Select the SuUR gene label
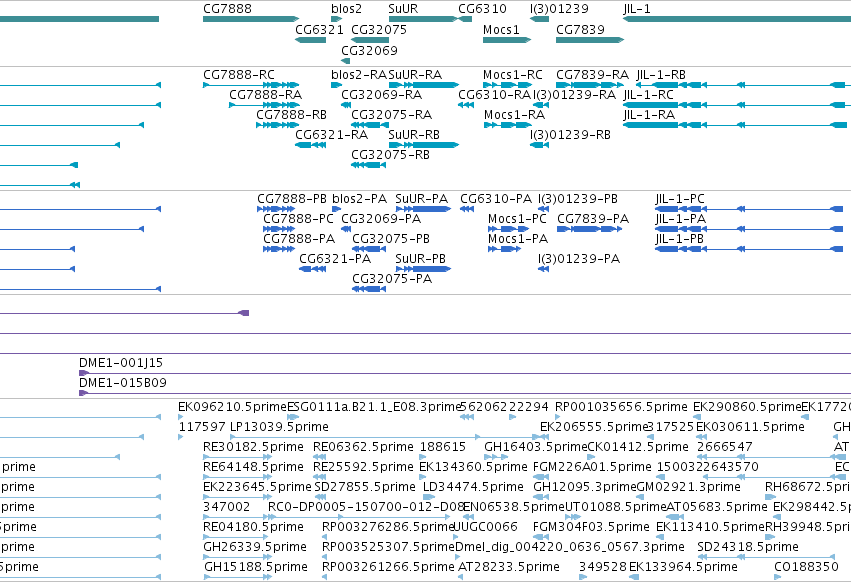Screen dimensions: 851x582 tap(403, 9)
